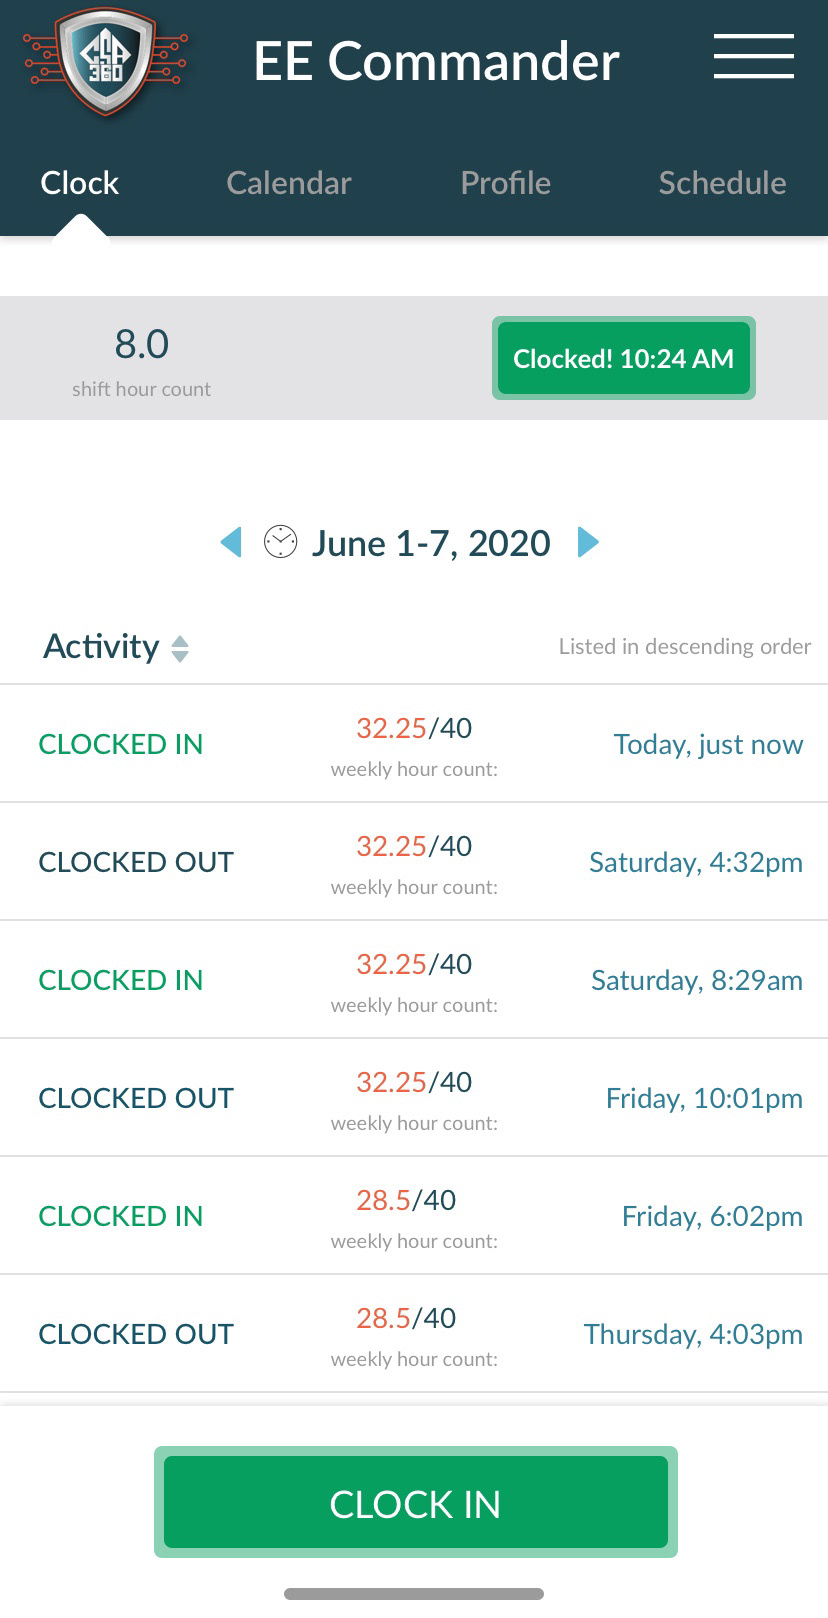Open the Friday, 10:01pm clocked out row
Image resolution: width=828 pixels, height=1618 pixels.
(414, 1098)
